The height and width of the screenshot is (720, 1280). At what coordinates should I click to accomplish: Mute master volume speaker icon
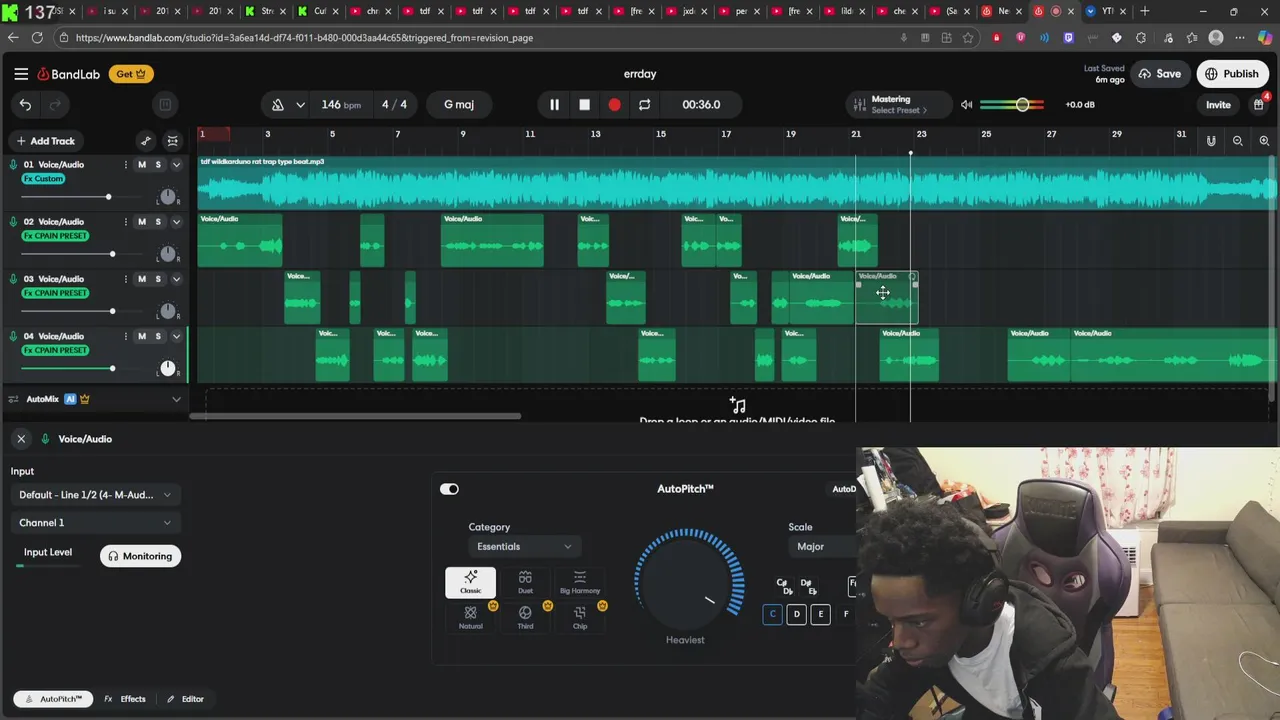click(966, 104)
